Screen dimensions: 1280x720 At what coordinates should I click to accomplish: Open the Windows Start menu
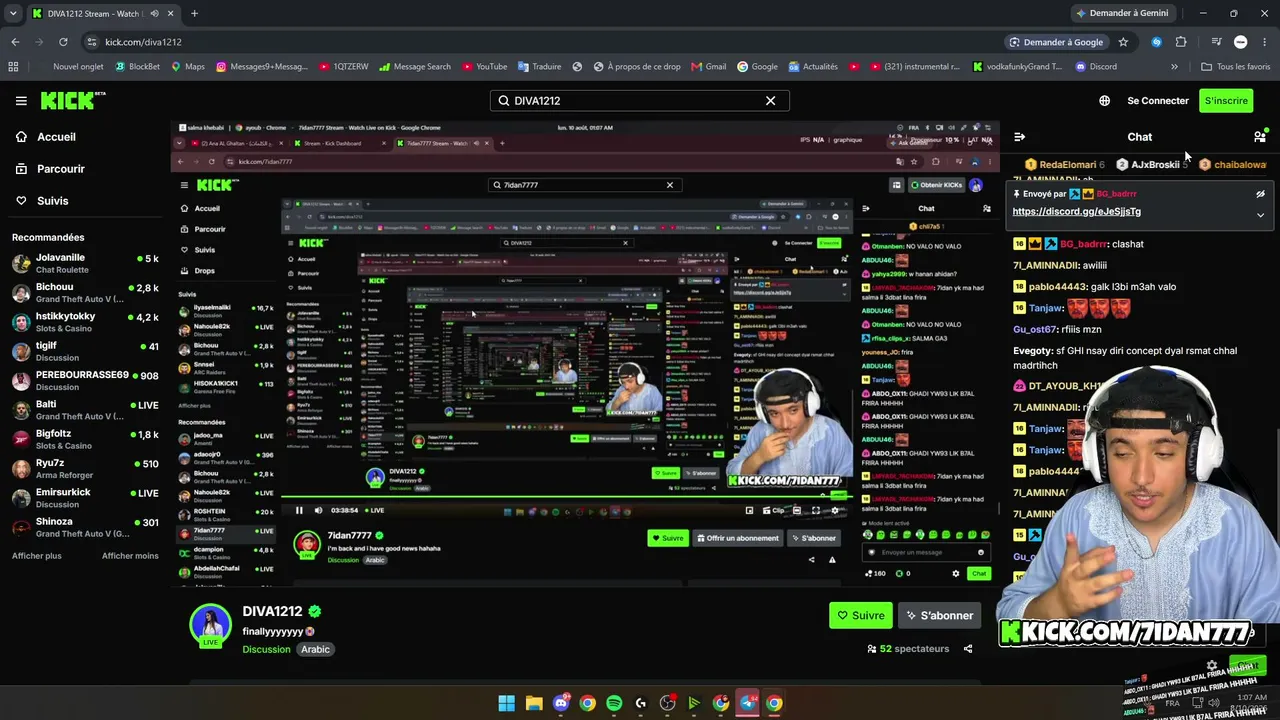click(x=507, y=703)
